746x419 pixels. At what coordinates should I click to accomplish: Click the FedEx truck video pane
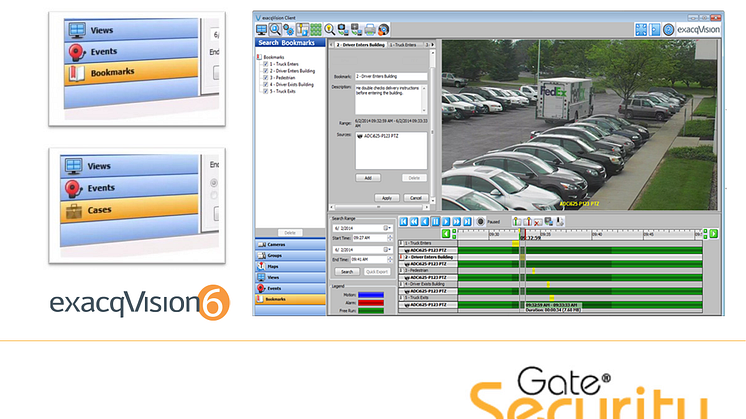pos(580,125)
